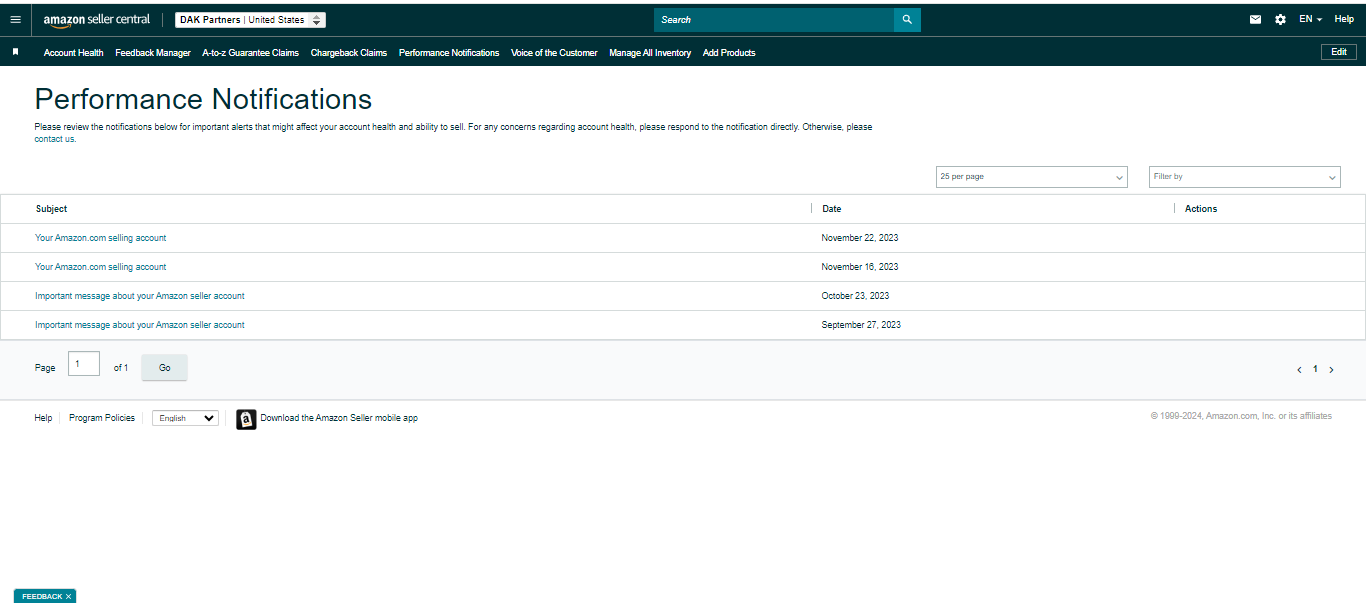Open the November 16, 2023 selling account notification
The image size is (1366, 603).
pos(101,267)
